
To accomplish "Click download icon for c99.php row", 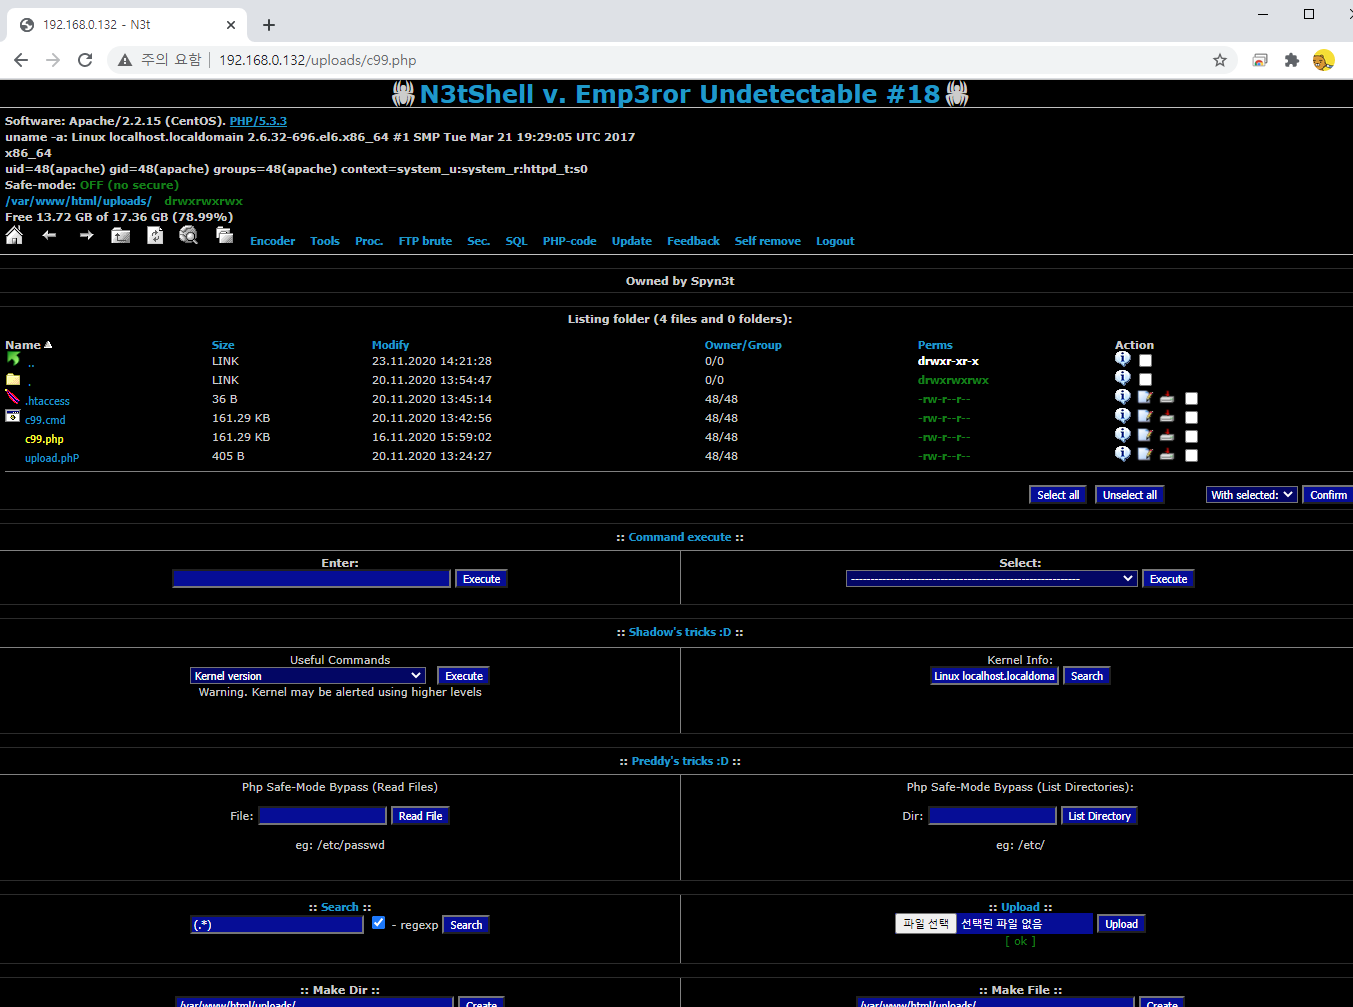I will (1167, 435).
